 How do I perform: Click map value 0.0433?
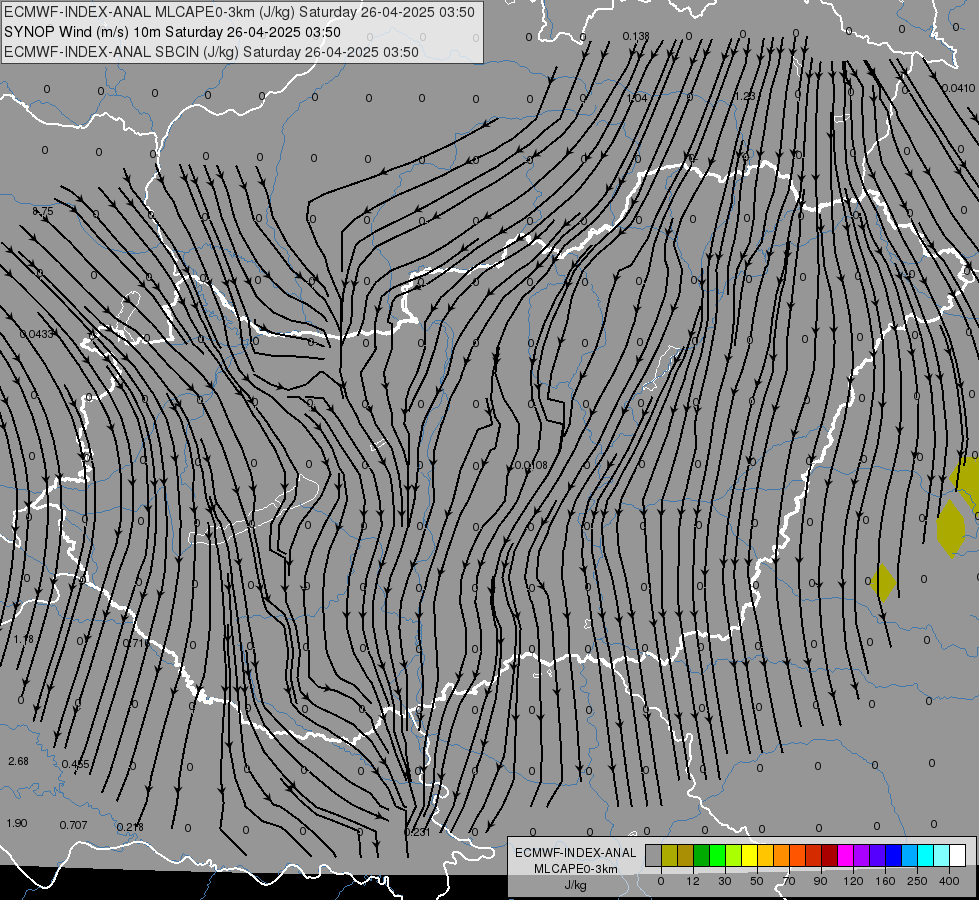coord(37,334)
